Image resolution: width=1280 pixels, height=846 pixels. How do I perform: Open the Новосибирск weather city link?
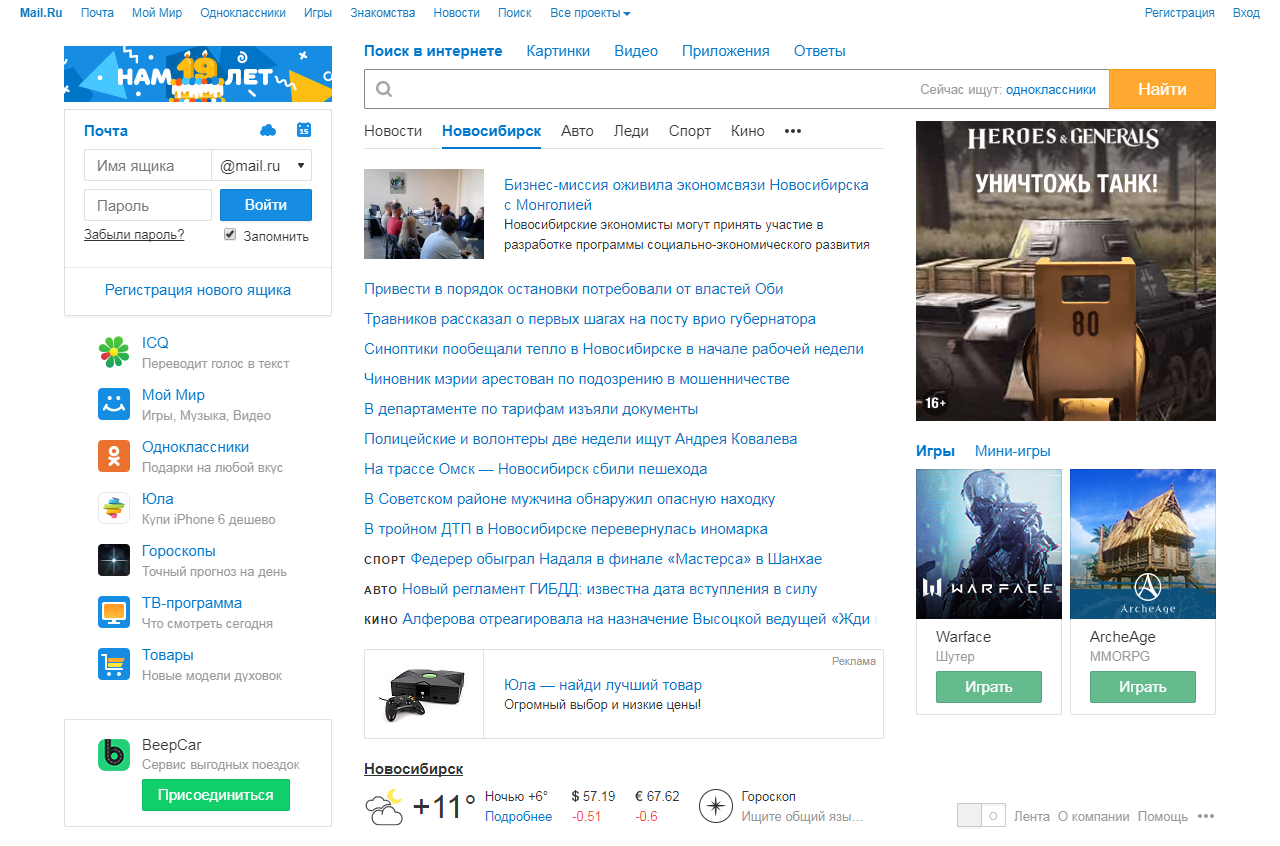[413, 769]
